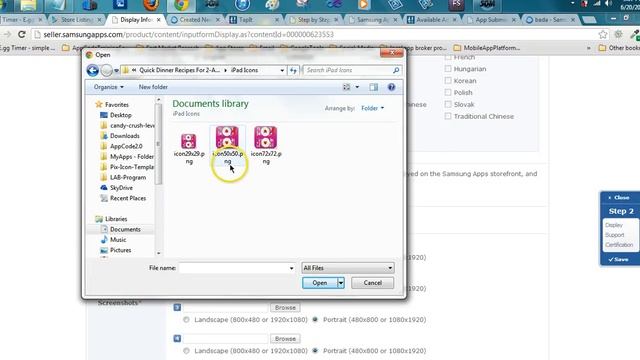Check the French language checkbox

pos(448,58)
